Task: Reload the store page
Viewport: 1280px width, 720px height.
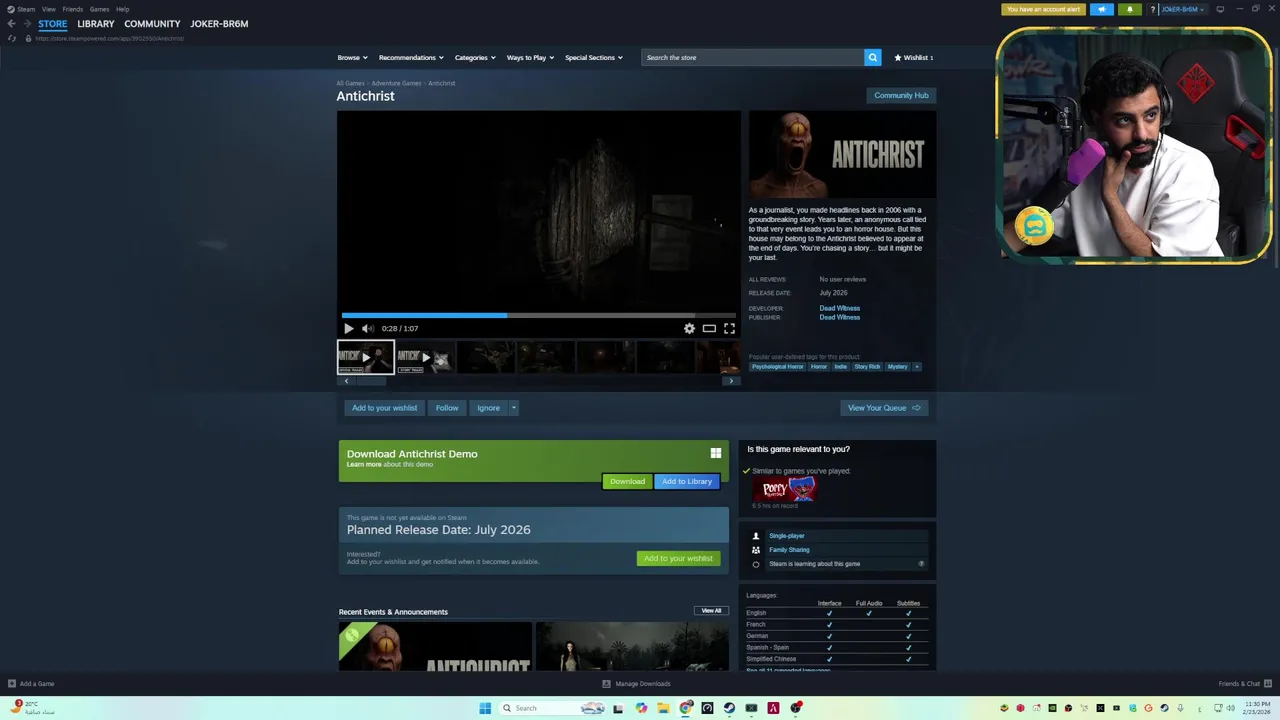Action: pyautogui.click(x=12, y=38)
